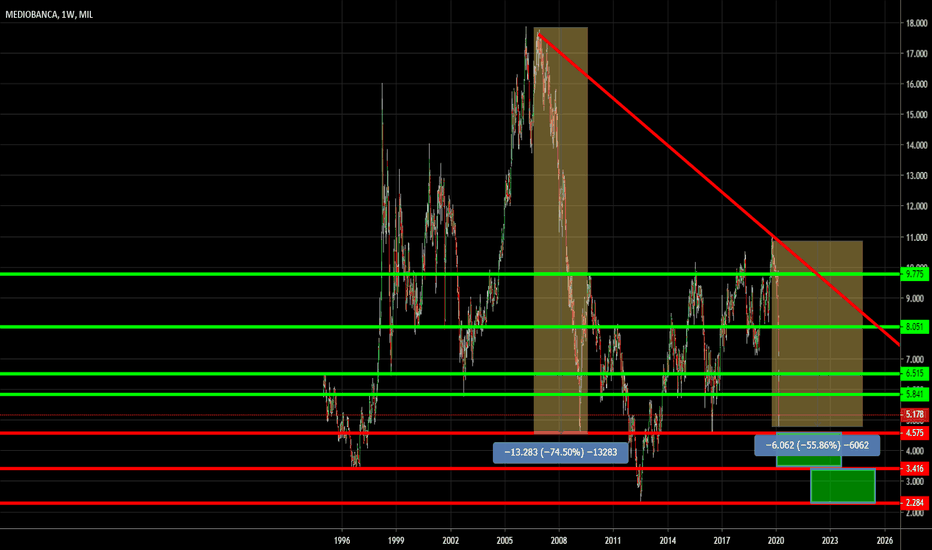This screenshot has width=932, height=550.
Task: Click the 5.178 current price label
Action: pyautogui.click(x=915, y=414)
